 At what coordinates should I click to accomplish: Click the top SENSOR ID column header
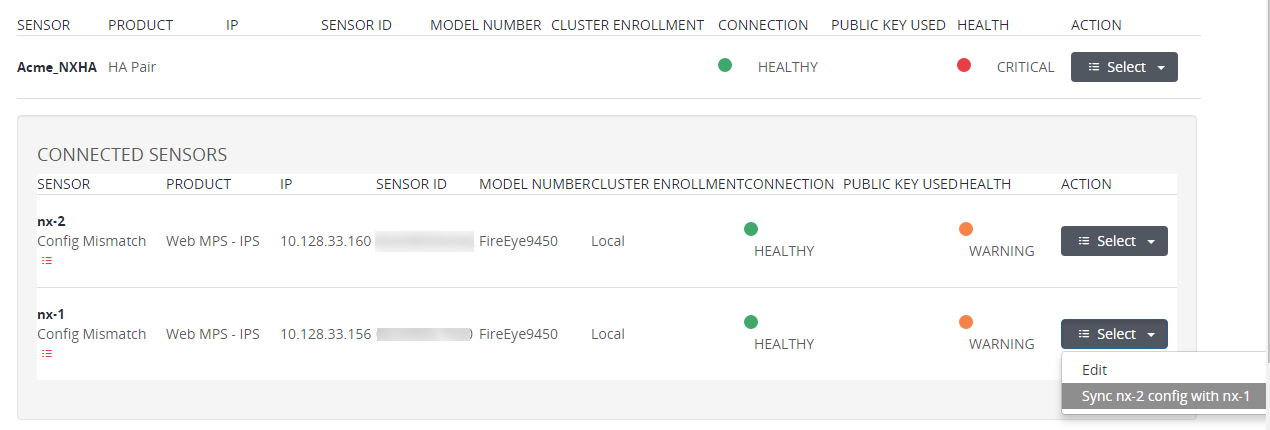(x=356, y=25)
